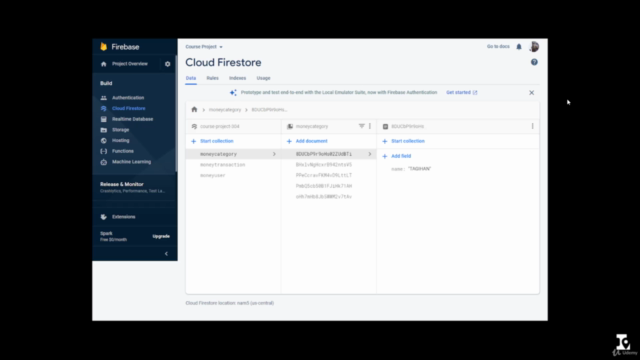The image size is (640, 360).
Task: Switch to the Rules tab
Action: click(212, 78)
